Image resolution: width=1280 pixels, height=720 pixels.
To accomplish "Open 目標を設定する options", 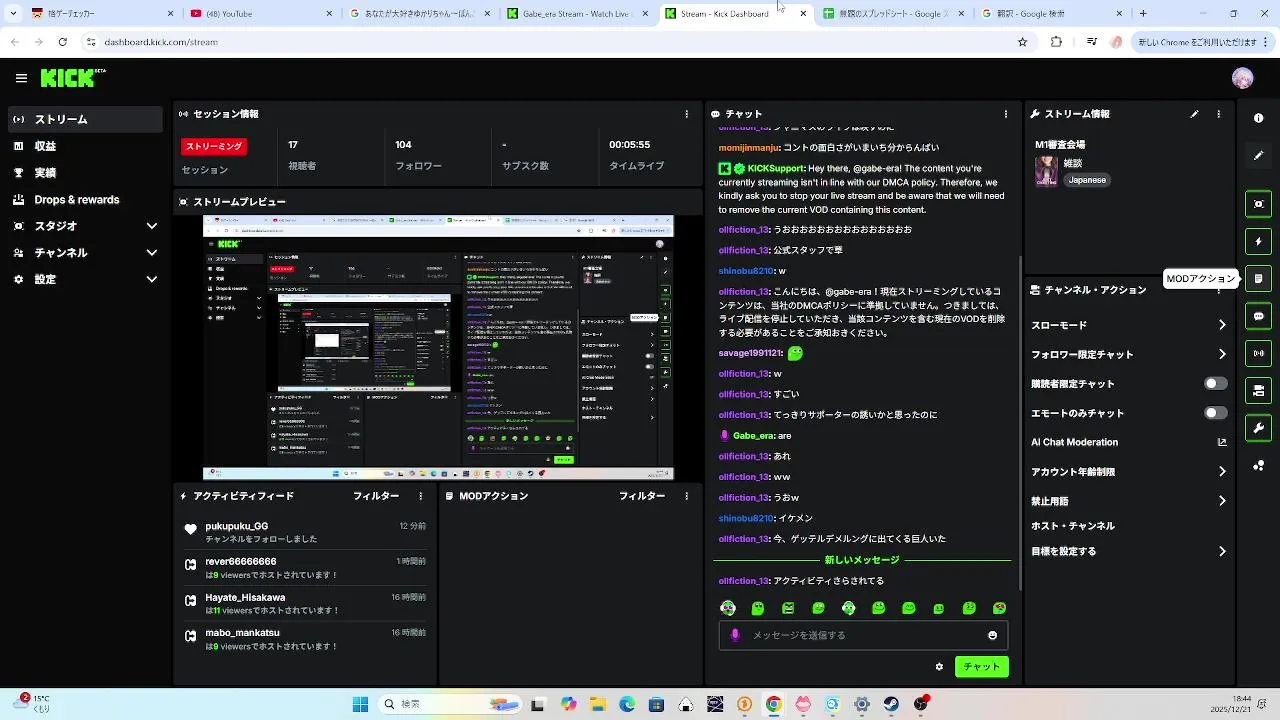I will pos(1129,551).
